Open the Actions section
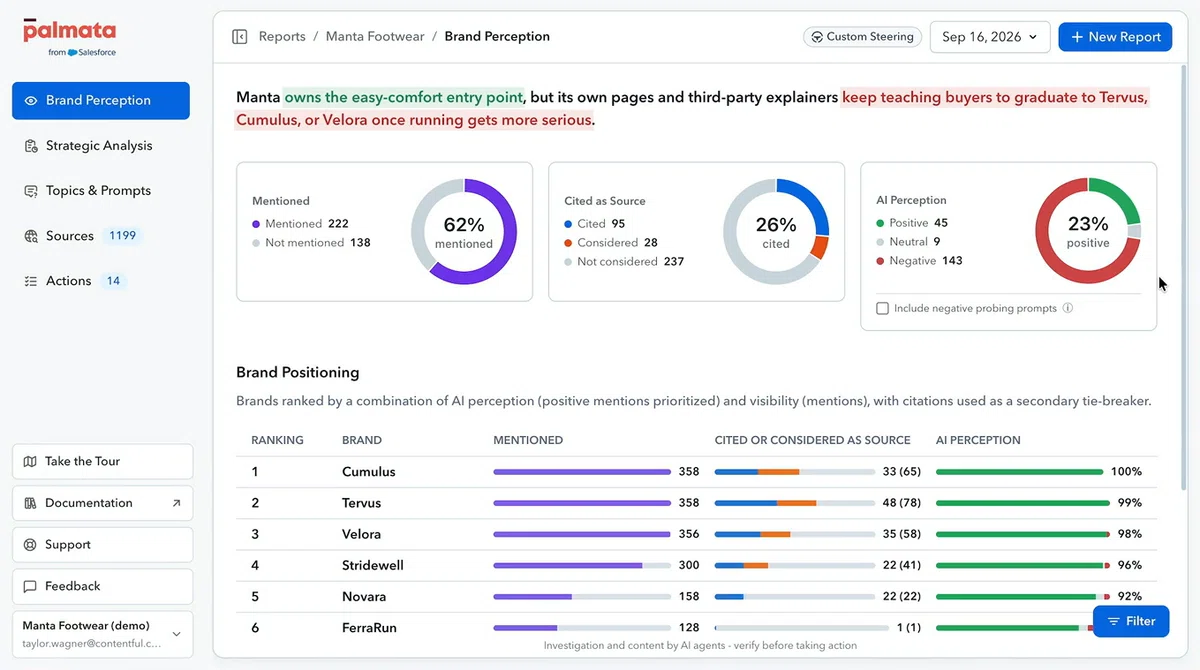 (x=101, y=281)
